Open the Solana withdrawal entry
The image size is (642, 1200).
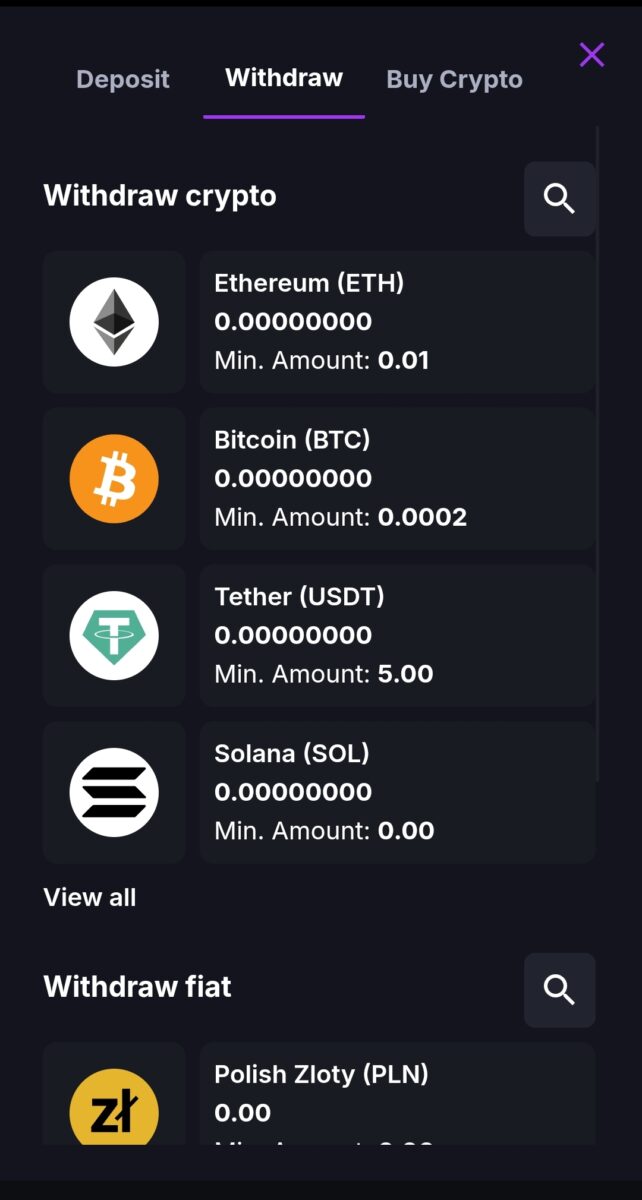397,792
